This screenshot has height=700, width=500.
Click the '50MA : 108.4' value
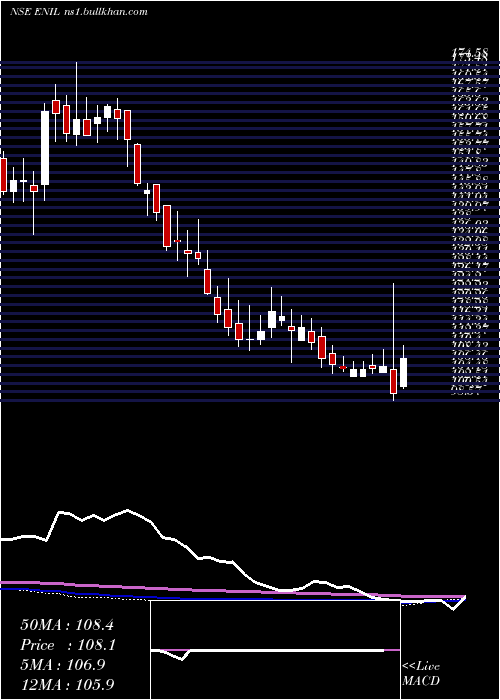tap(67, 625)
